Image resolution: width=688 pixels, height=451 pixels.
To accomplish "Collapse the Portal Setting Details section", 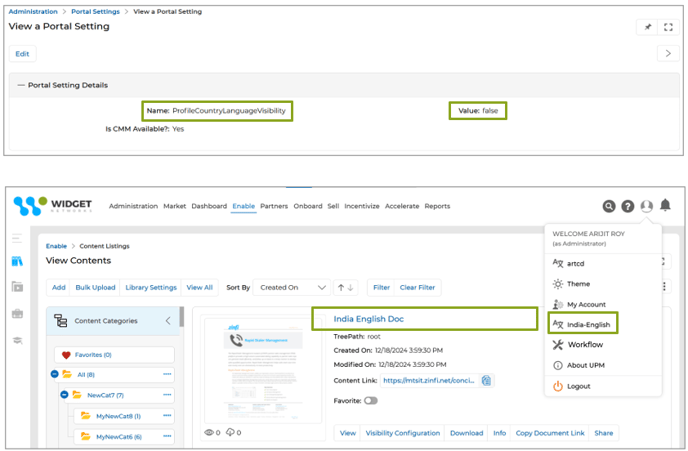I will pos(22,85).
